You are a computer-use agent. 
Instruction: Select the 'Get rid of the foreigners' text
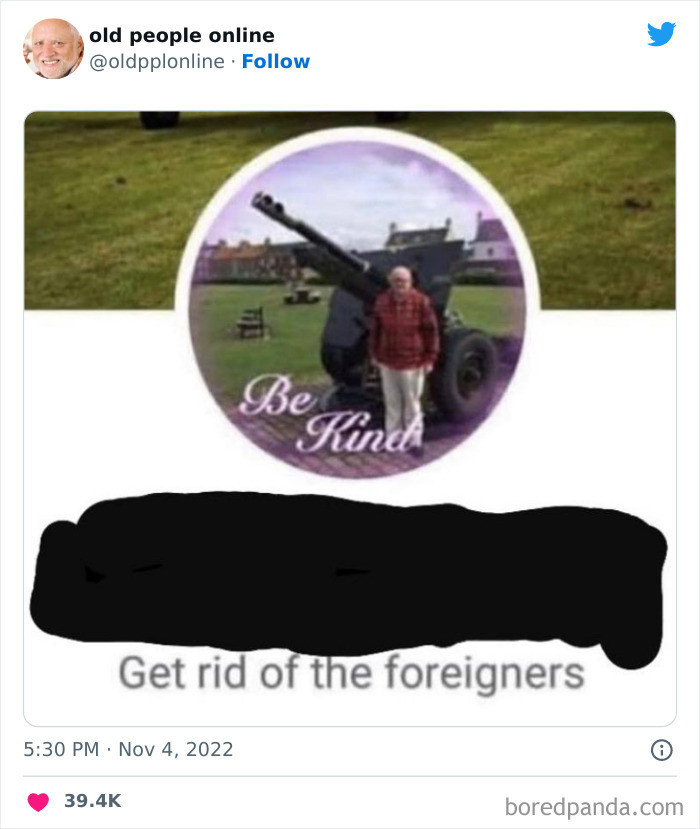point(352,672)
